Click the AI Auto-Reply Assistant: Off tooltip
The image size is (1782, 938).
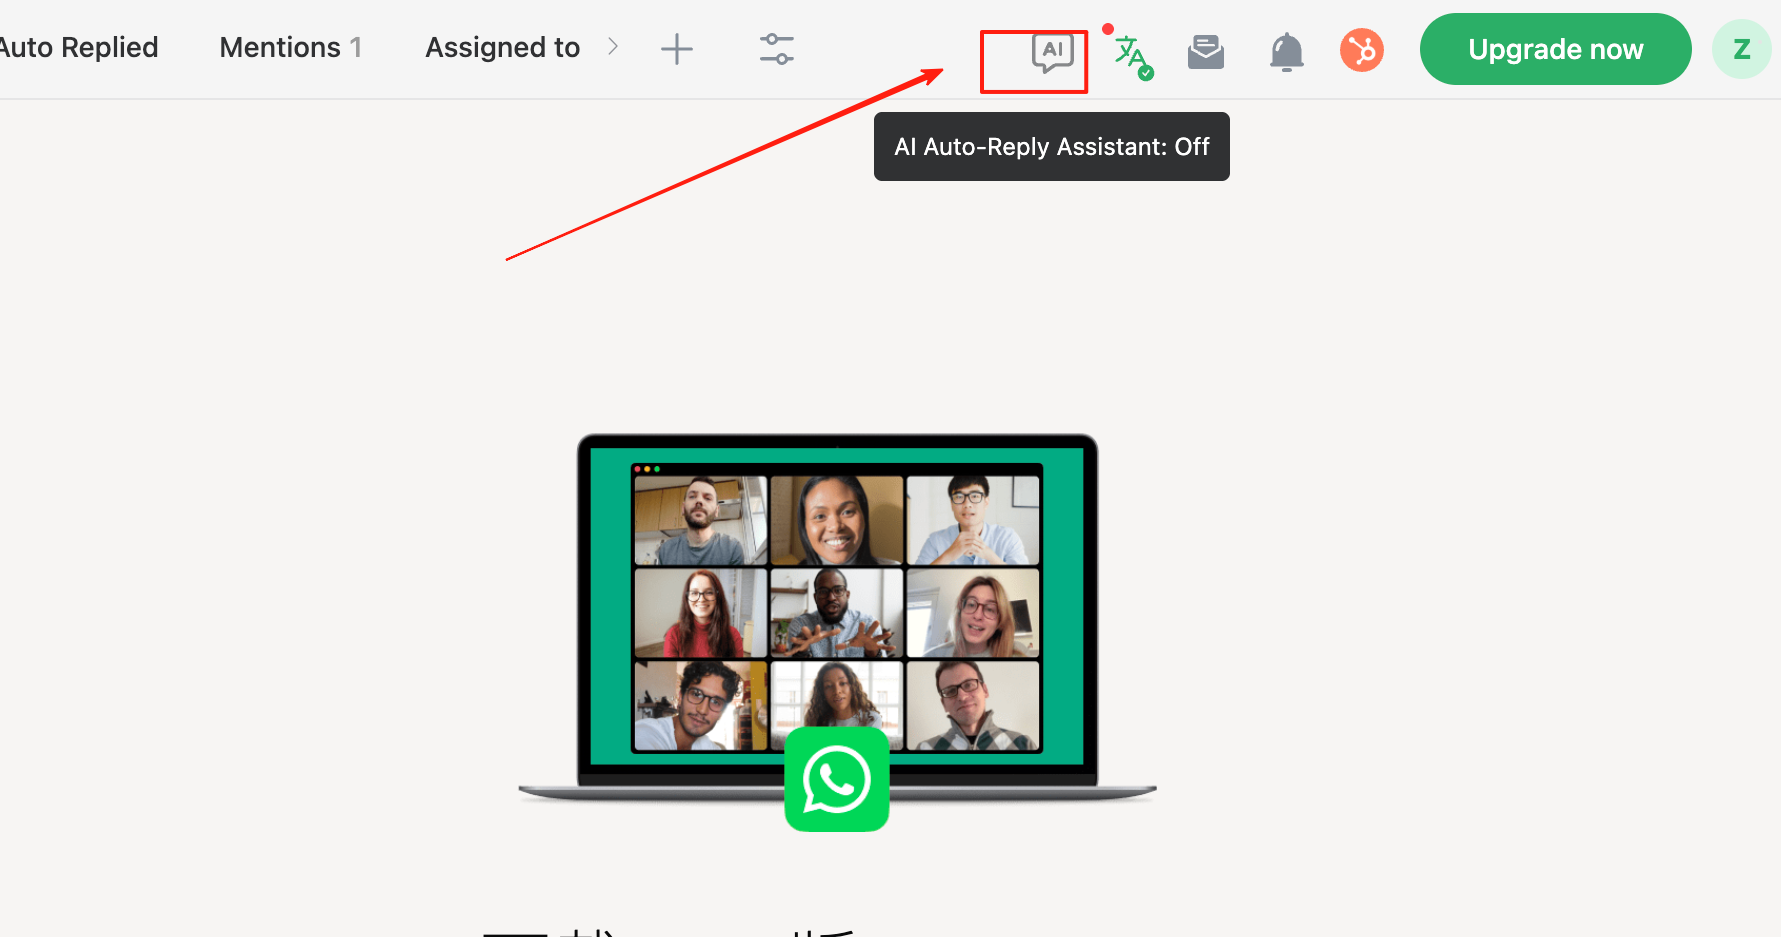click(1051, 147)
